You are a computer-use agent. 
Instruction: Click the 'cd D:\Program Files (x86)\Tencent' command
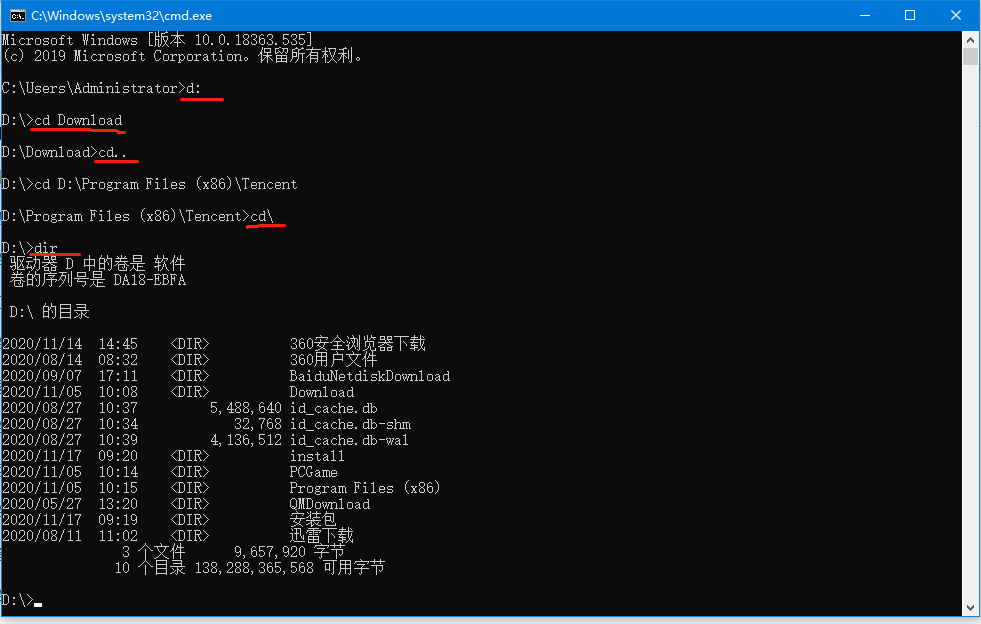point(166,184)
